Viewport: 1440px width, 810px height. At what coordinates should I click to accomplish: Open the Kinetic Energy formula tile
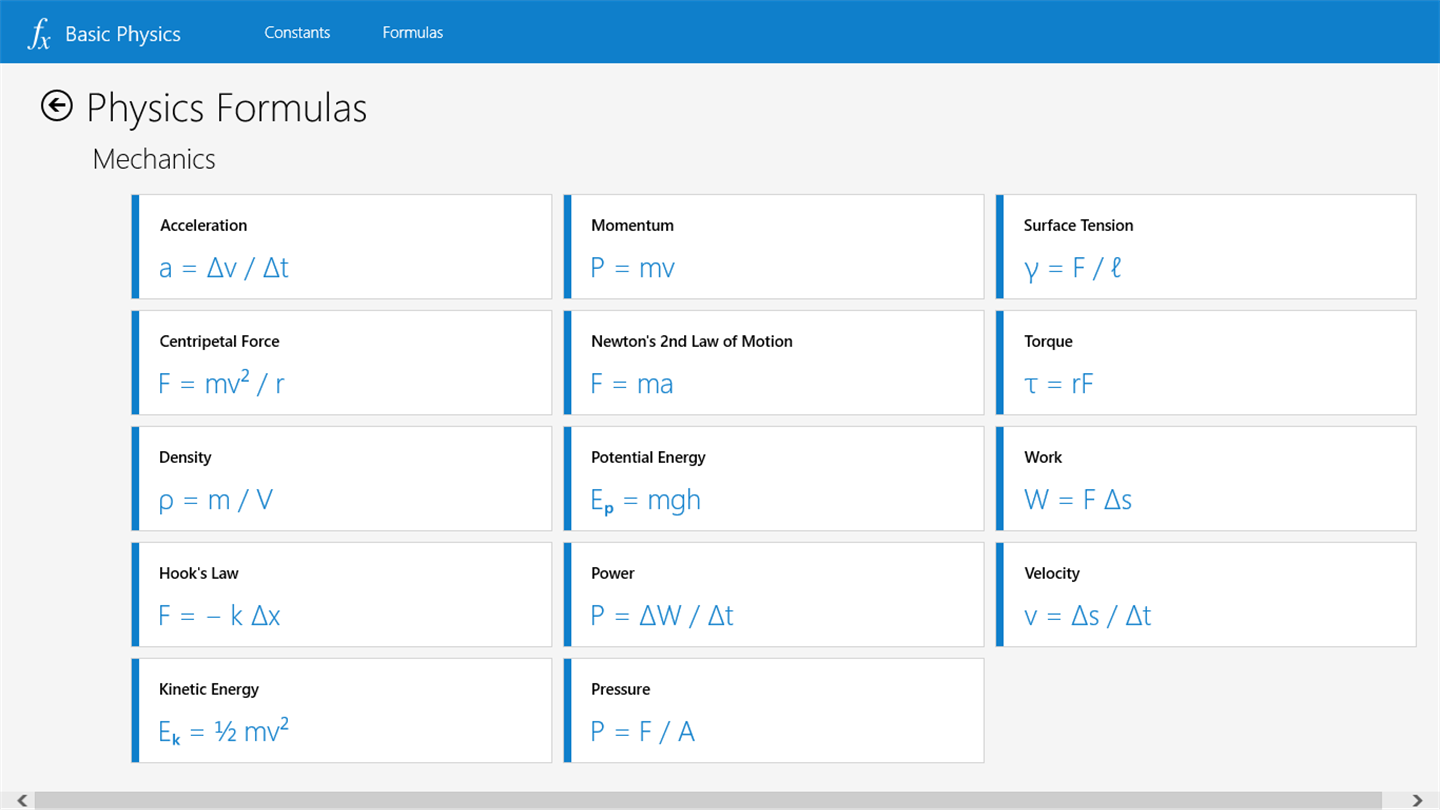(x=342, y=711)
